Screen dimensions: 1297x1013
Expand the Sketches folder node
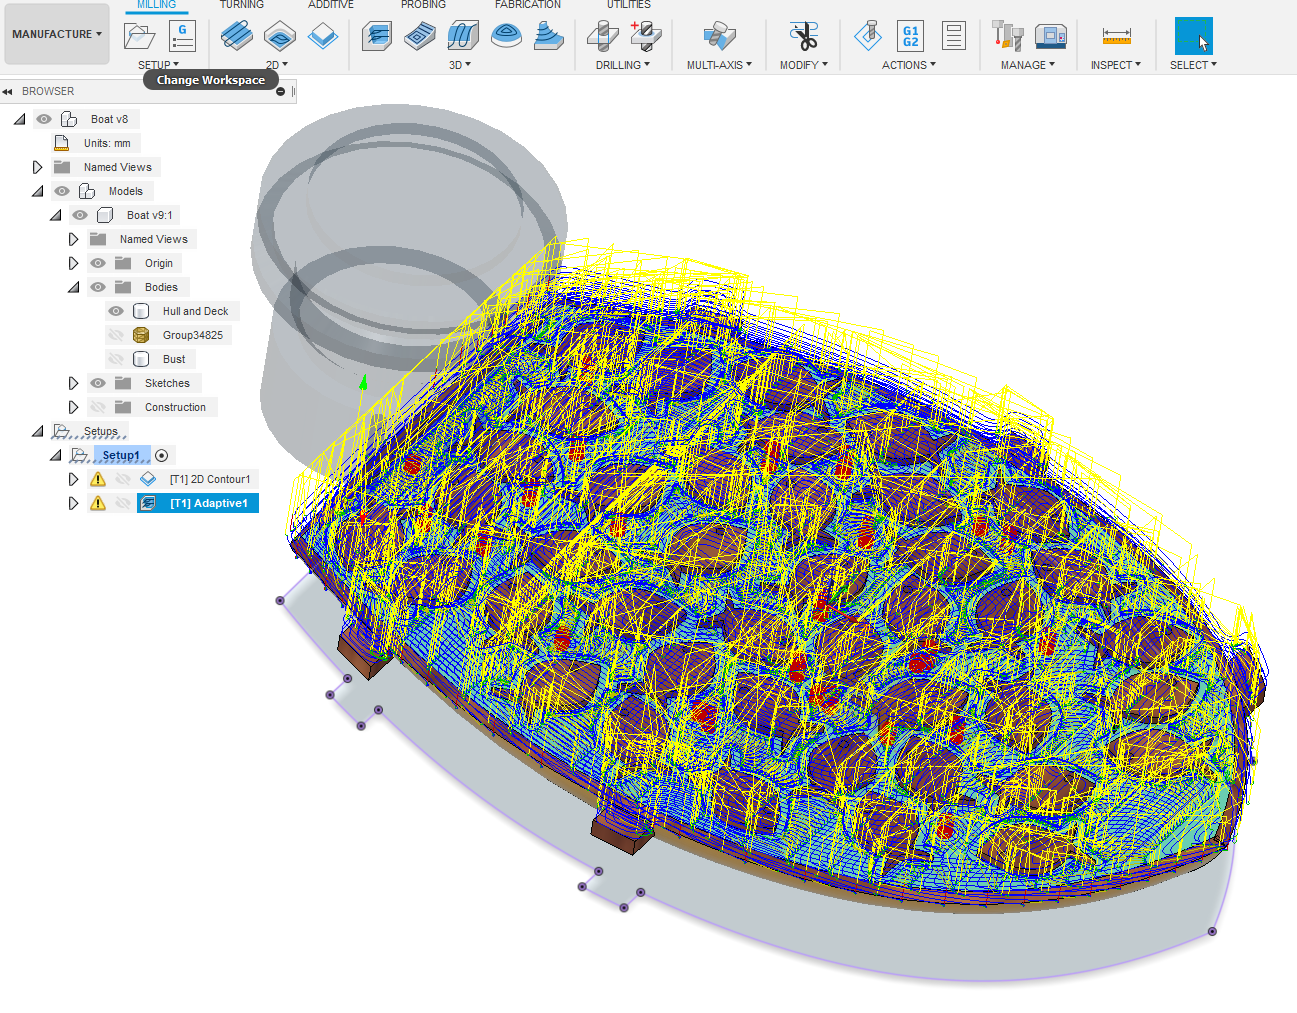coord(74,383)
